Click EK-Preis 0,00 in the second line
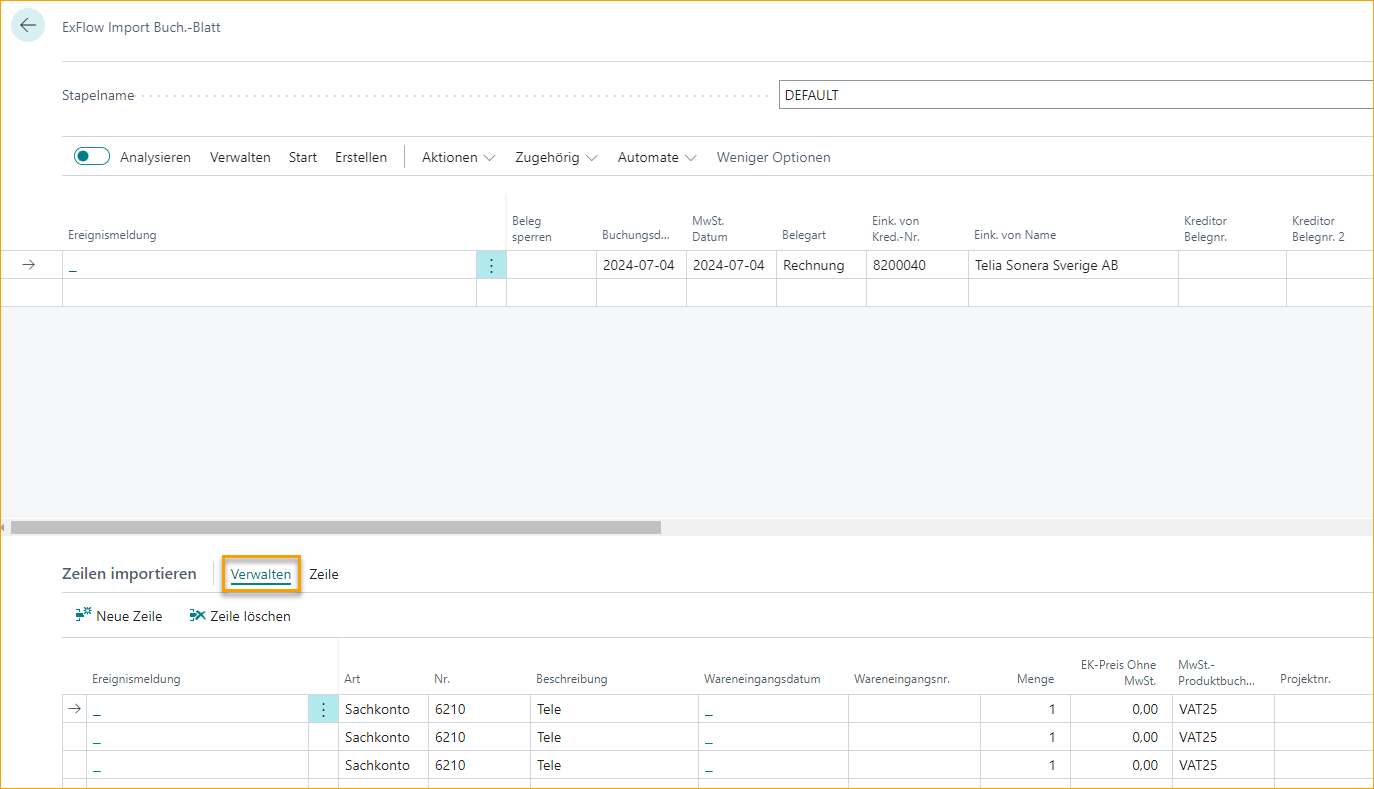Viewport: 1374px width, 789px height. pyautogui.click(x=1122, y=737)
